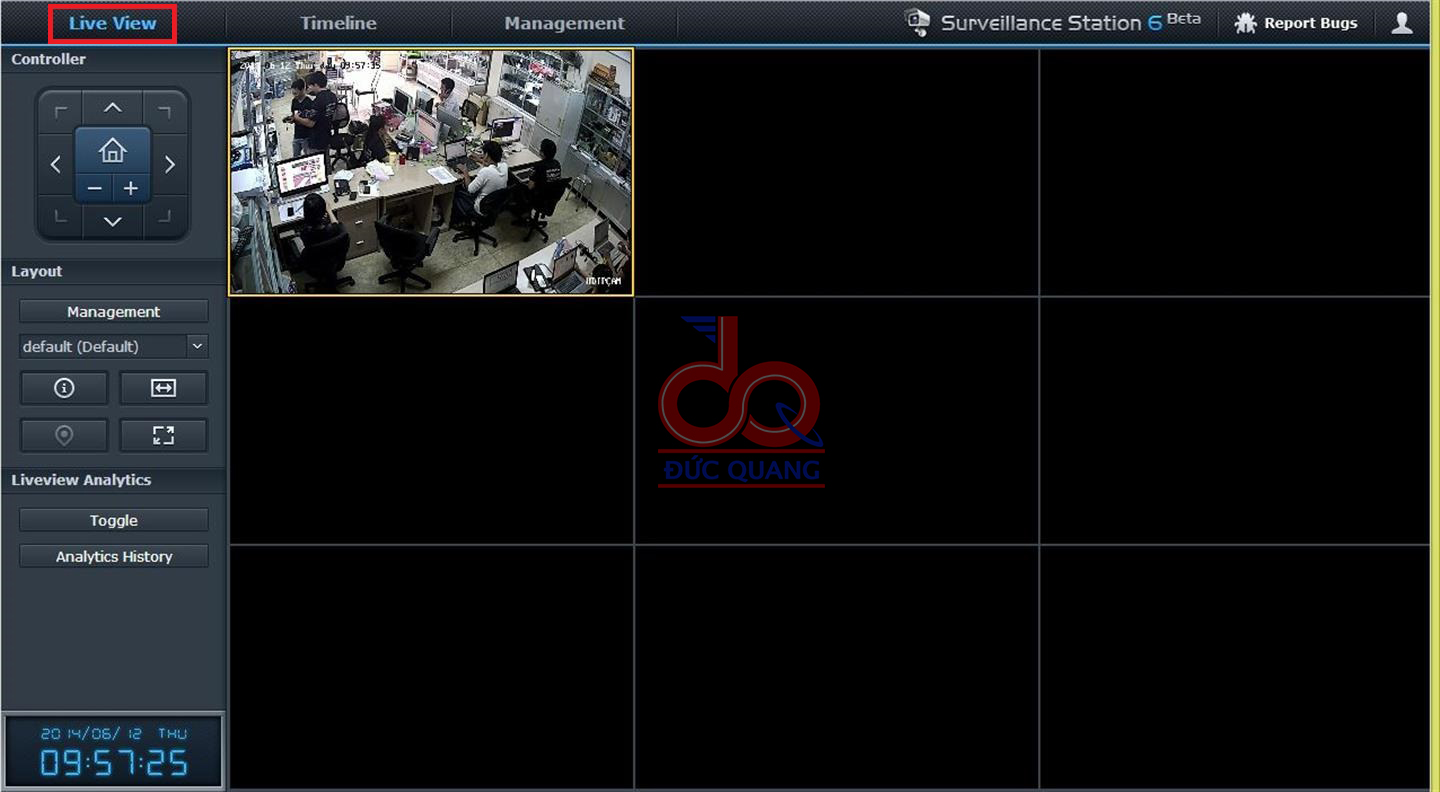Pan camera down with PTZ arrow
Viewport: 1440px width, 792px height.
pos(113,221)
